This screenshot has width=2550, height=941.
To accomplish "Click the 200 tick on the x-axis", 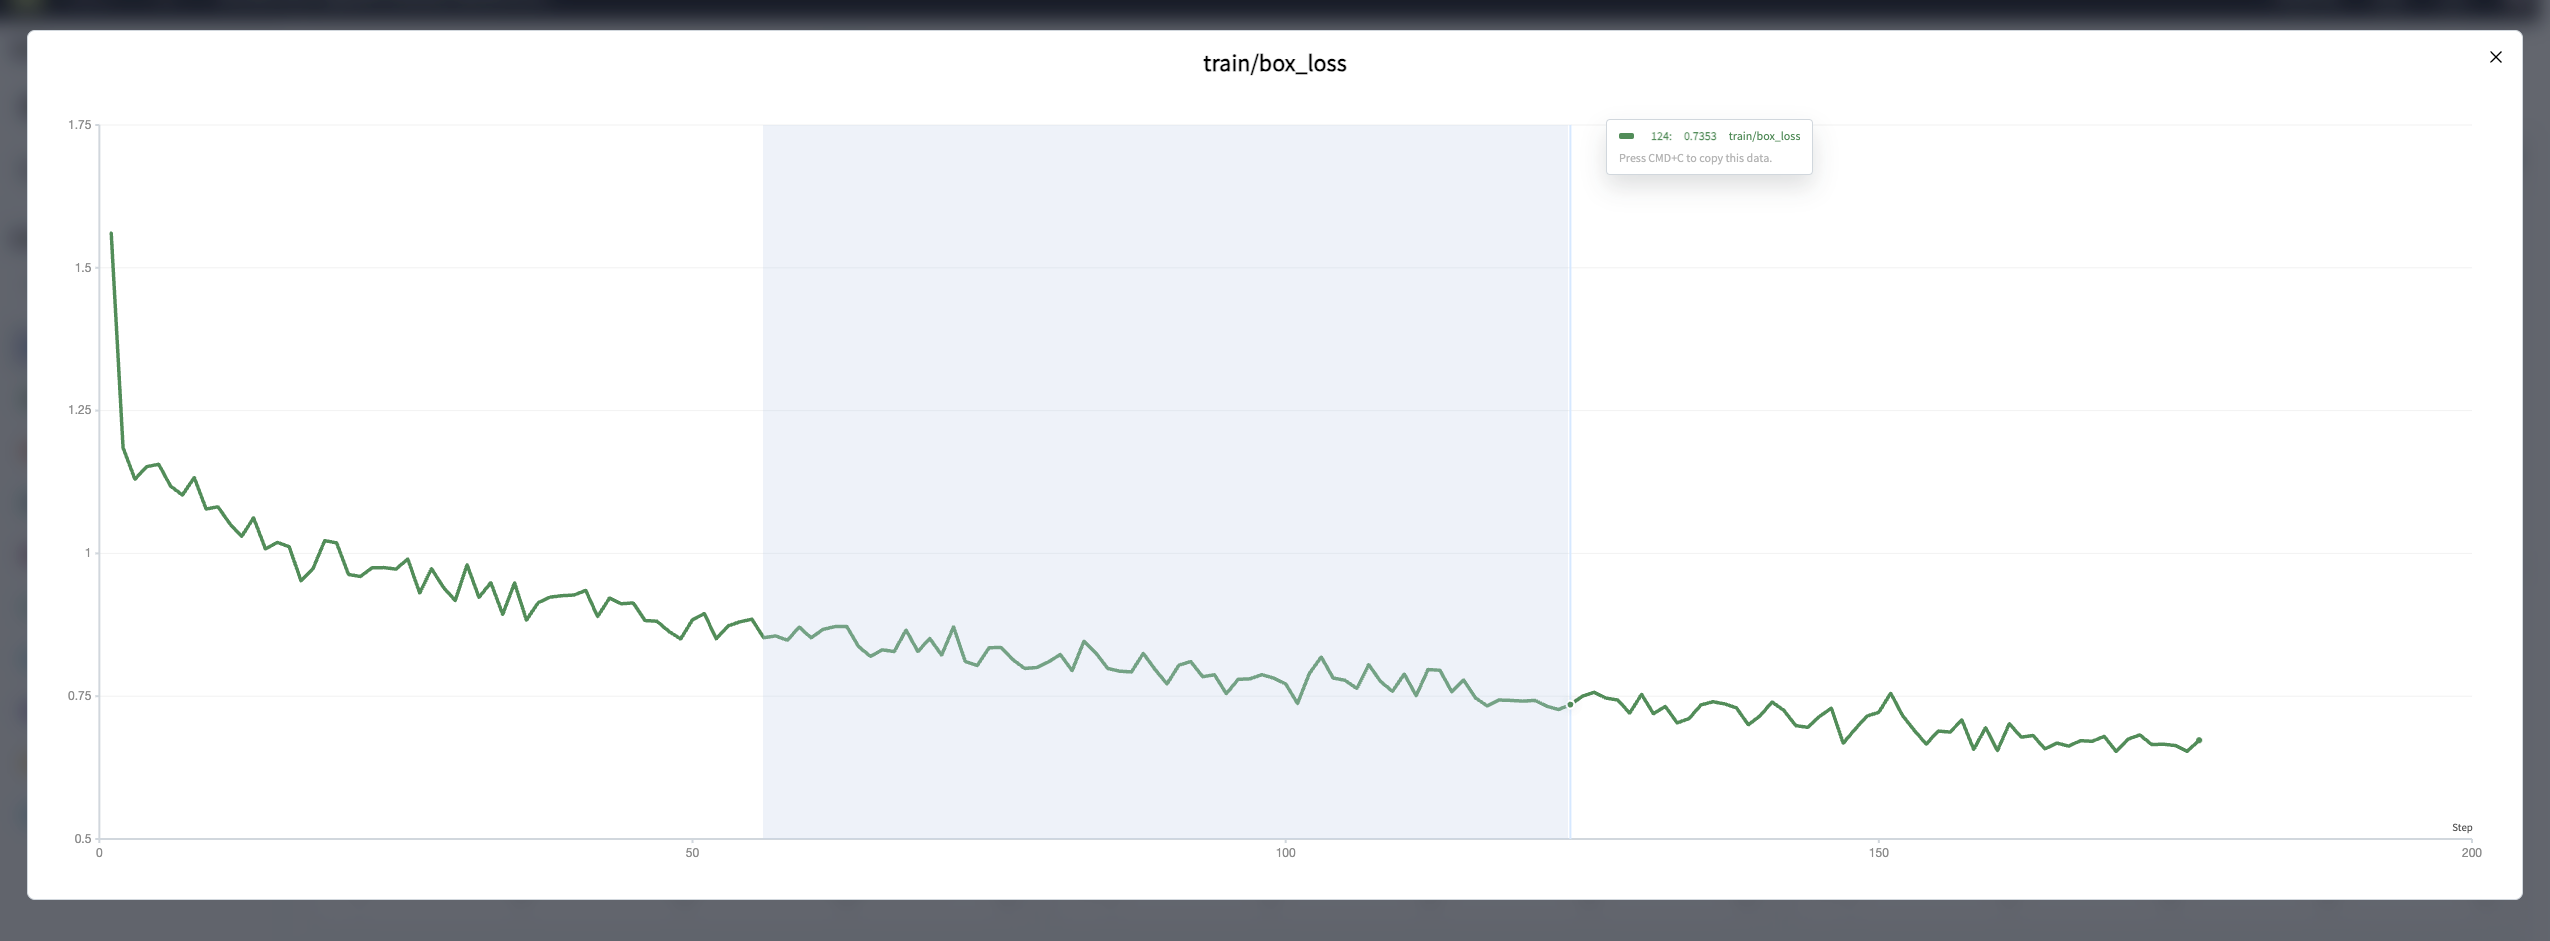I will 2471,853.
